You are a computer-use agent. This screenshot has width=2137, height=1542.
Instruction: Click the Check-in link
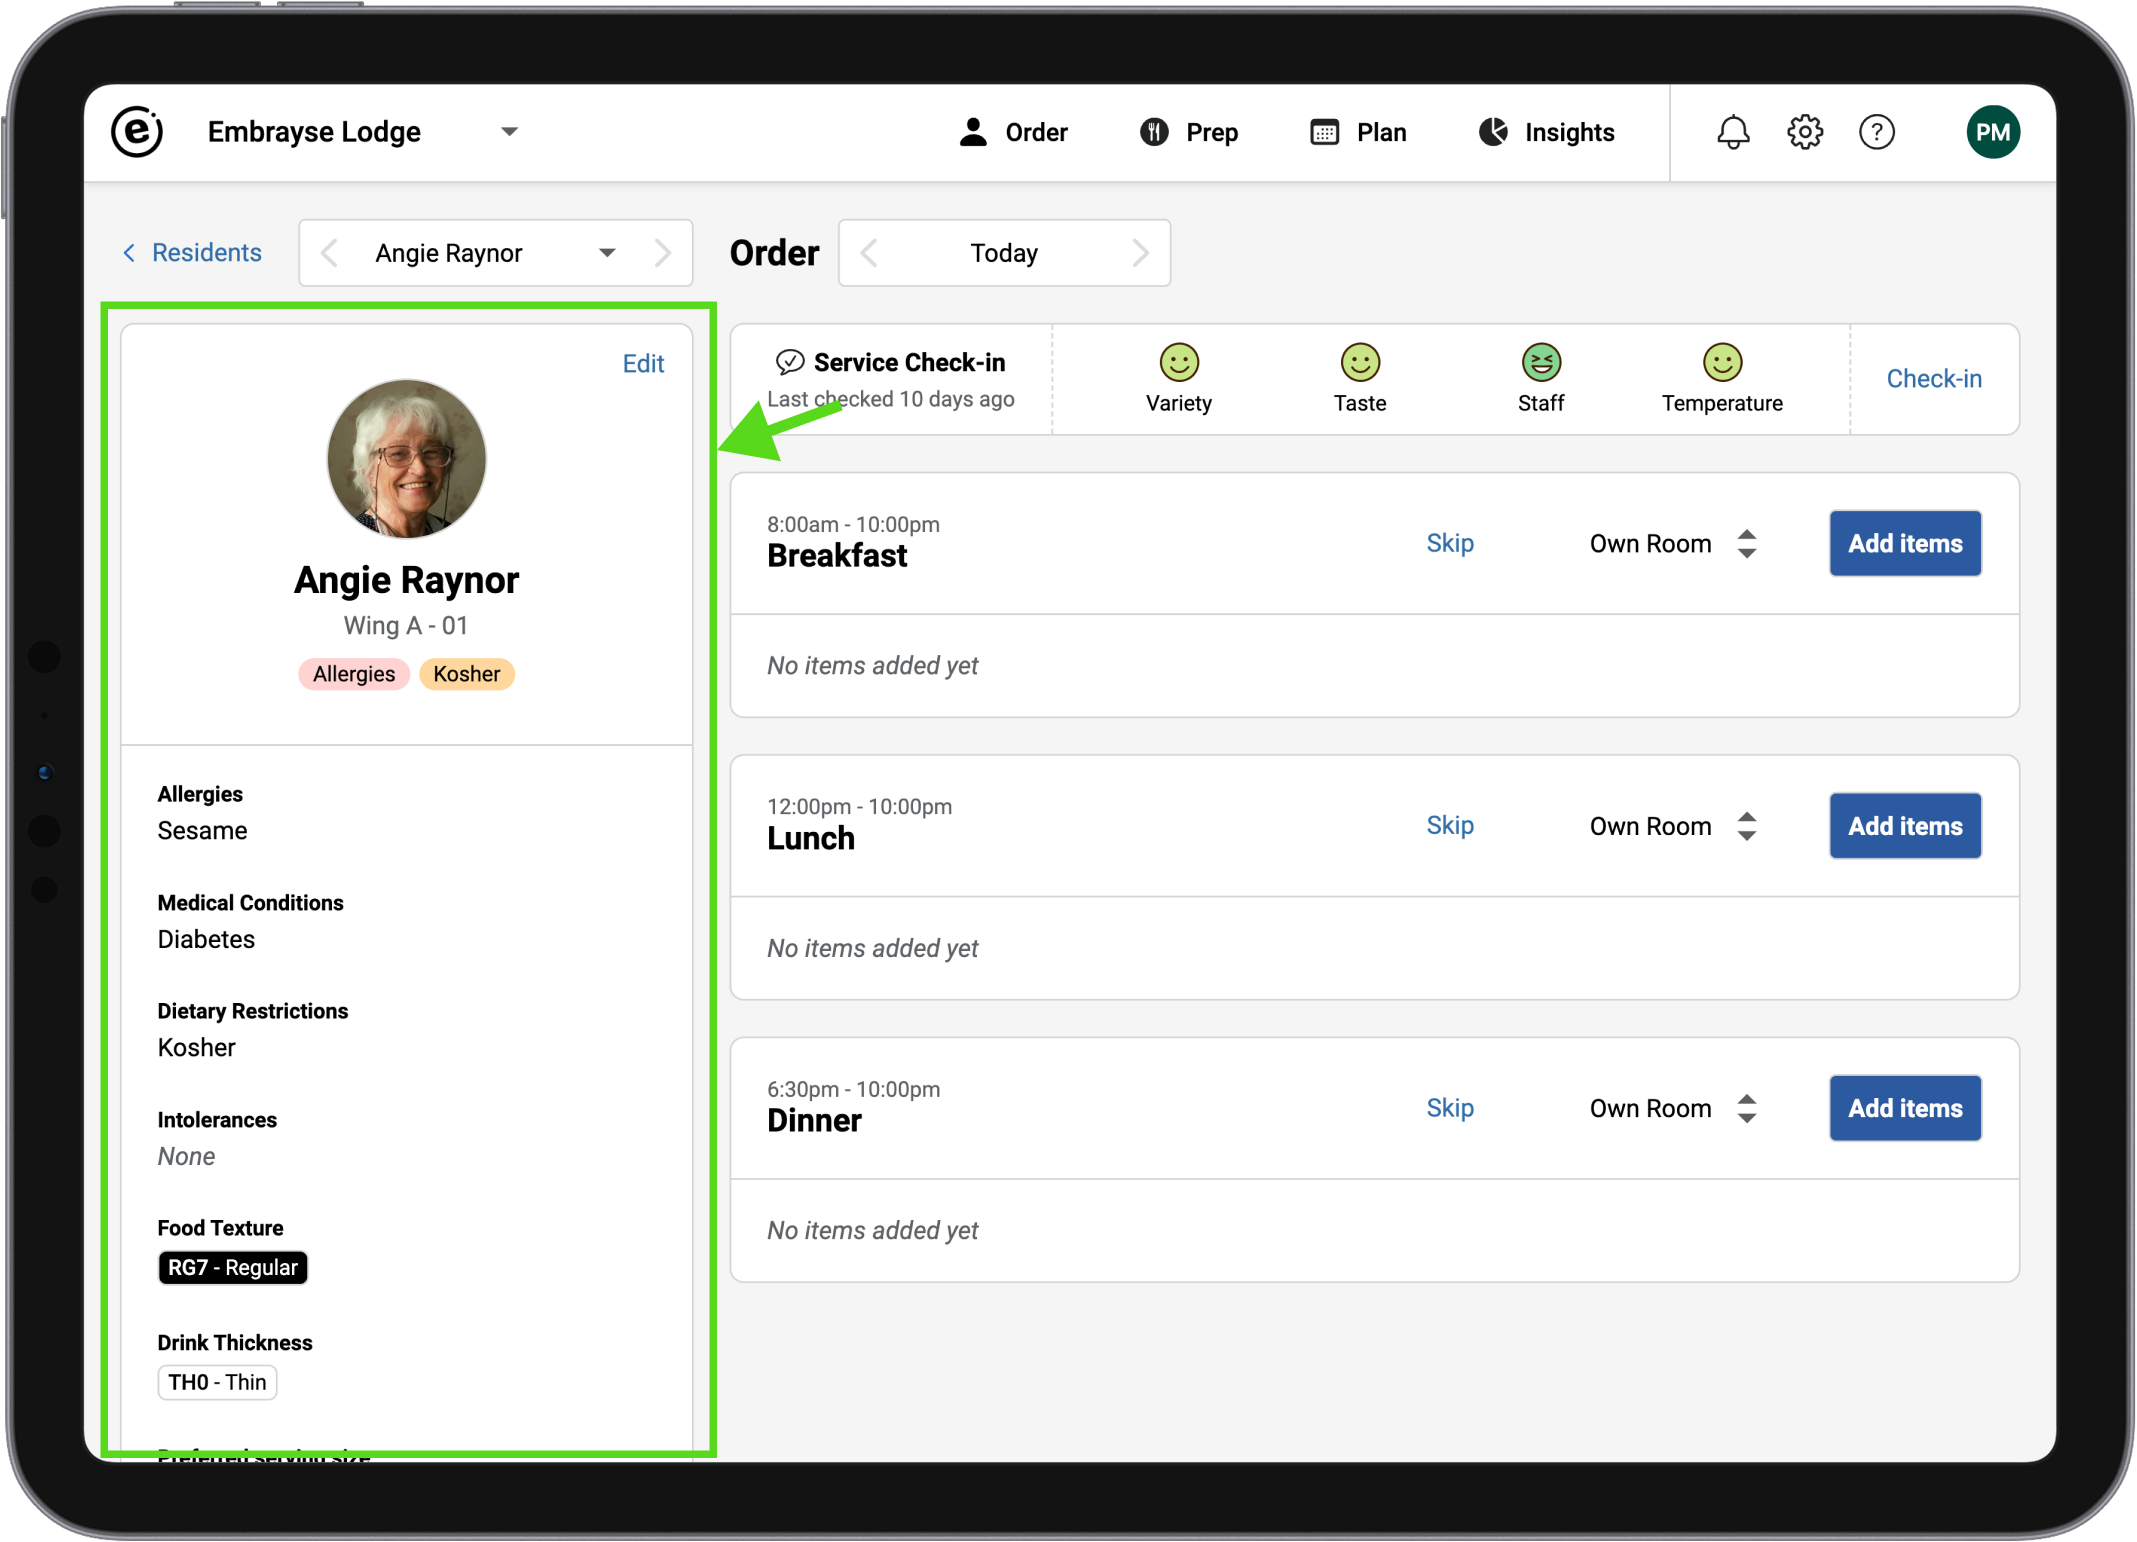click(x=1933, y=379)
